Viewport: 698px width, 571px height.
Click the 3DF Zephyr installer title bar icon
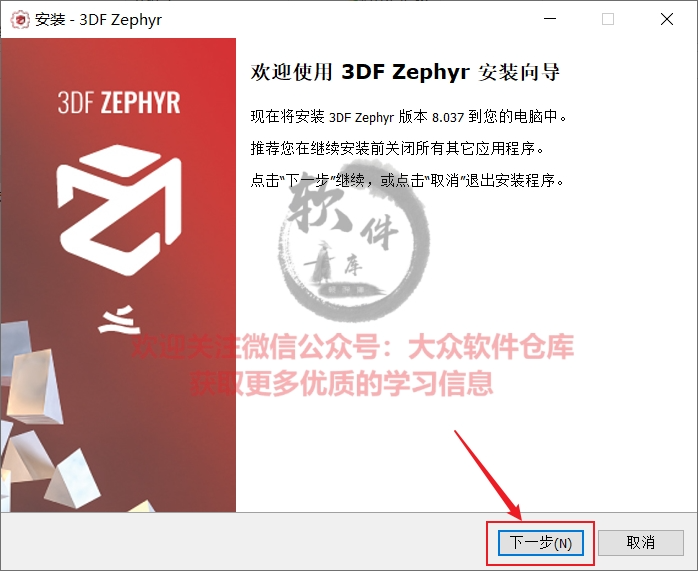click(20, 20)
